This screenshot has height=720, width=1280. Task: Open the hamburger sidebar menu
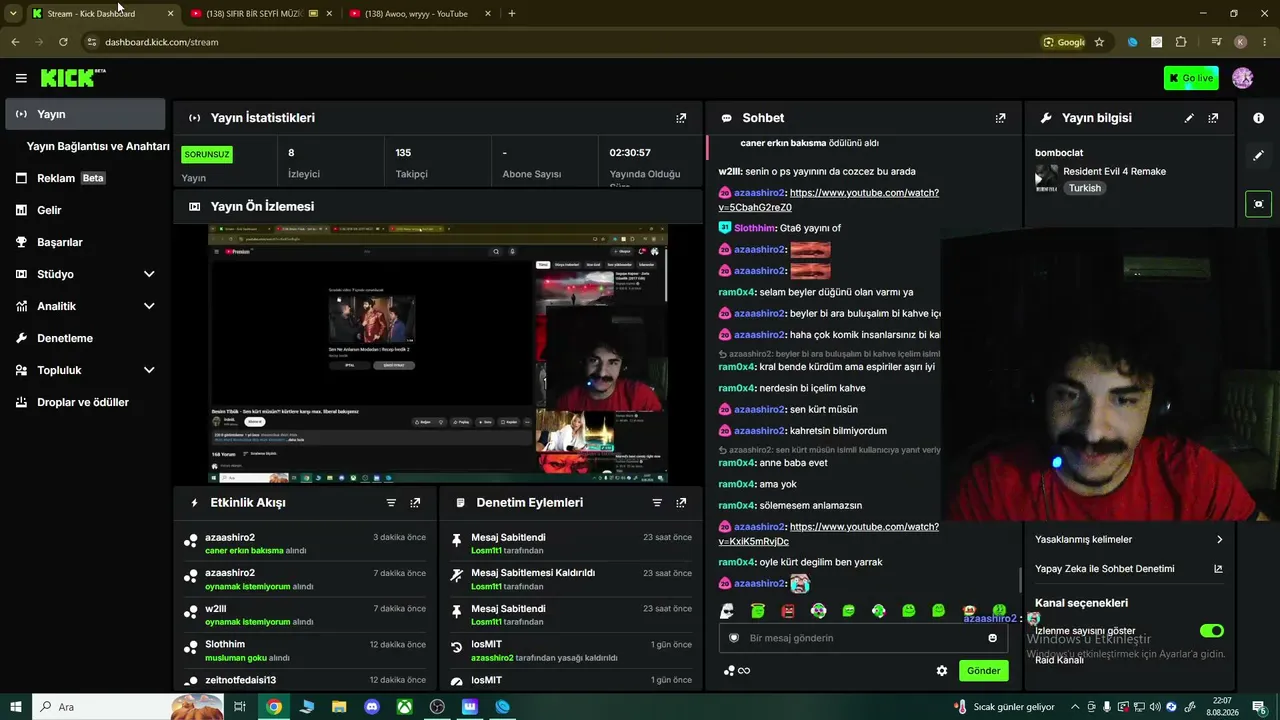(21, 78)
